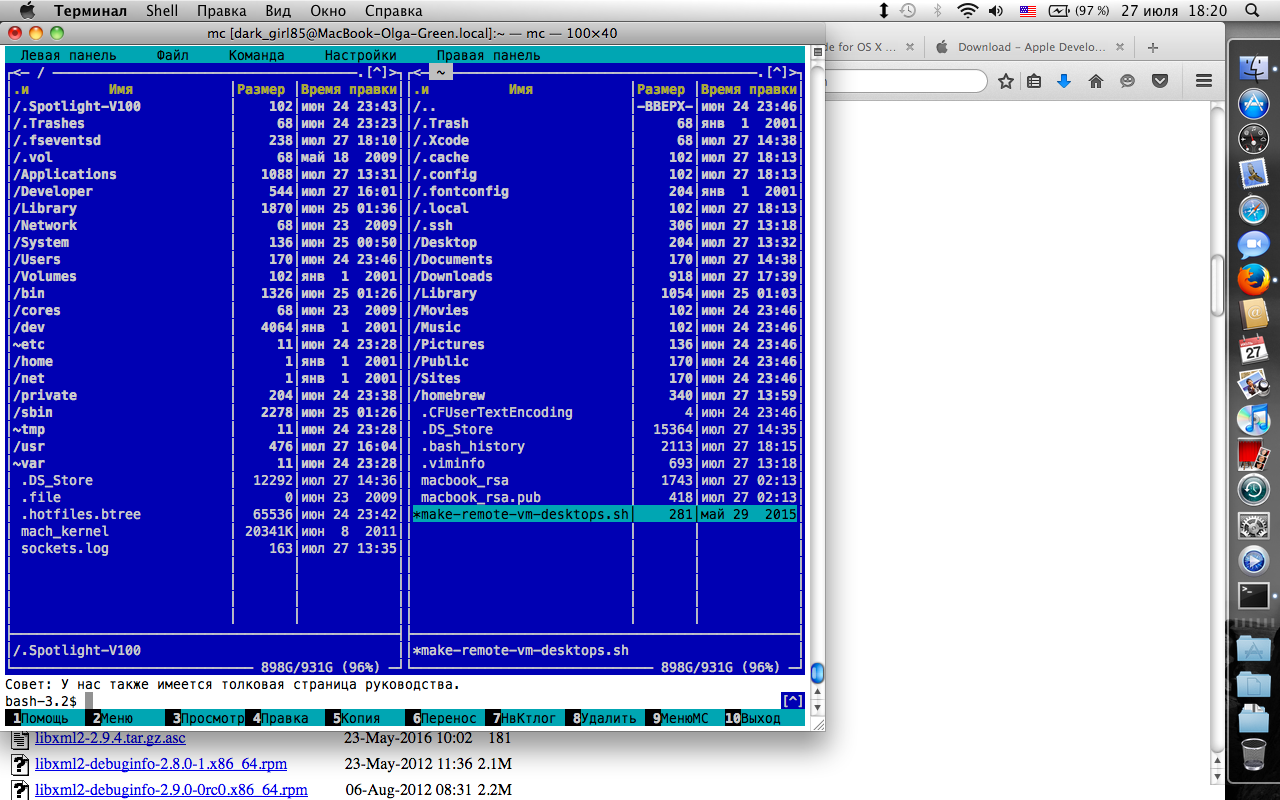Bookmark page with Firefox star icon
The height and width of the screenshot is (800, 1280).
(x=1006, y=81)
